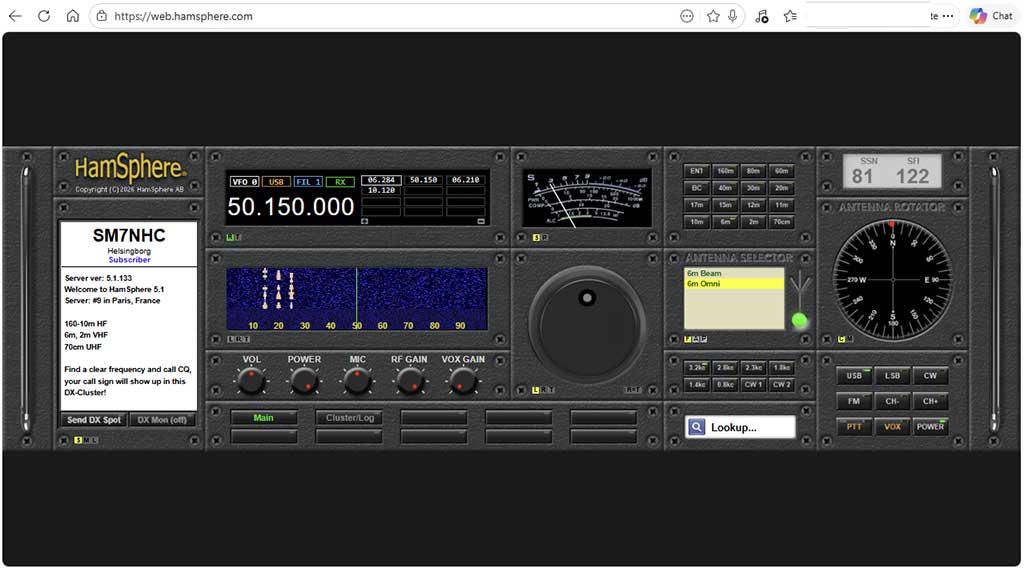
Task: Select the 17m band button
Action: (697, 205)
